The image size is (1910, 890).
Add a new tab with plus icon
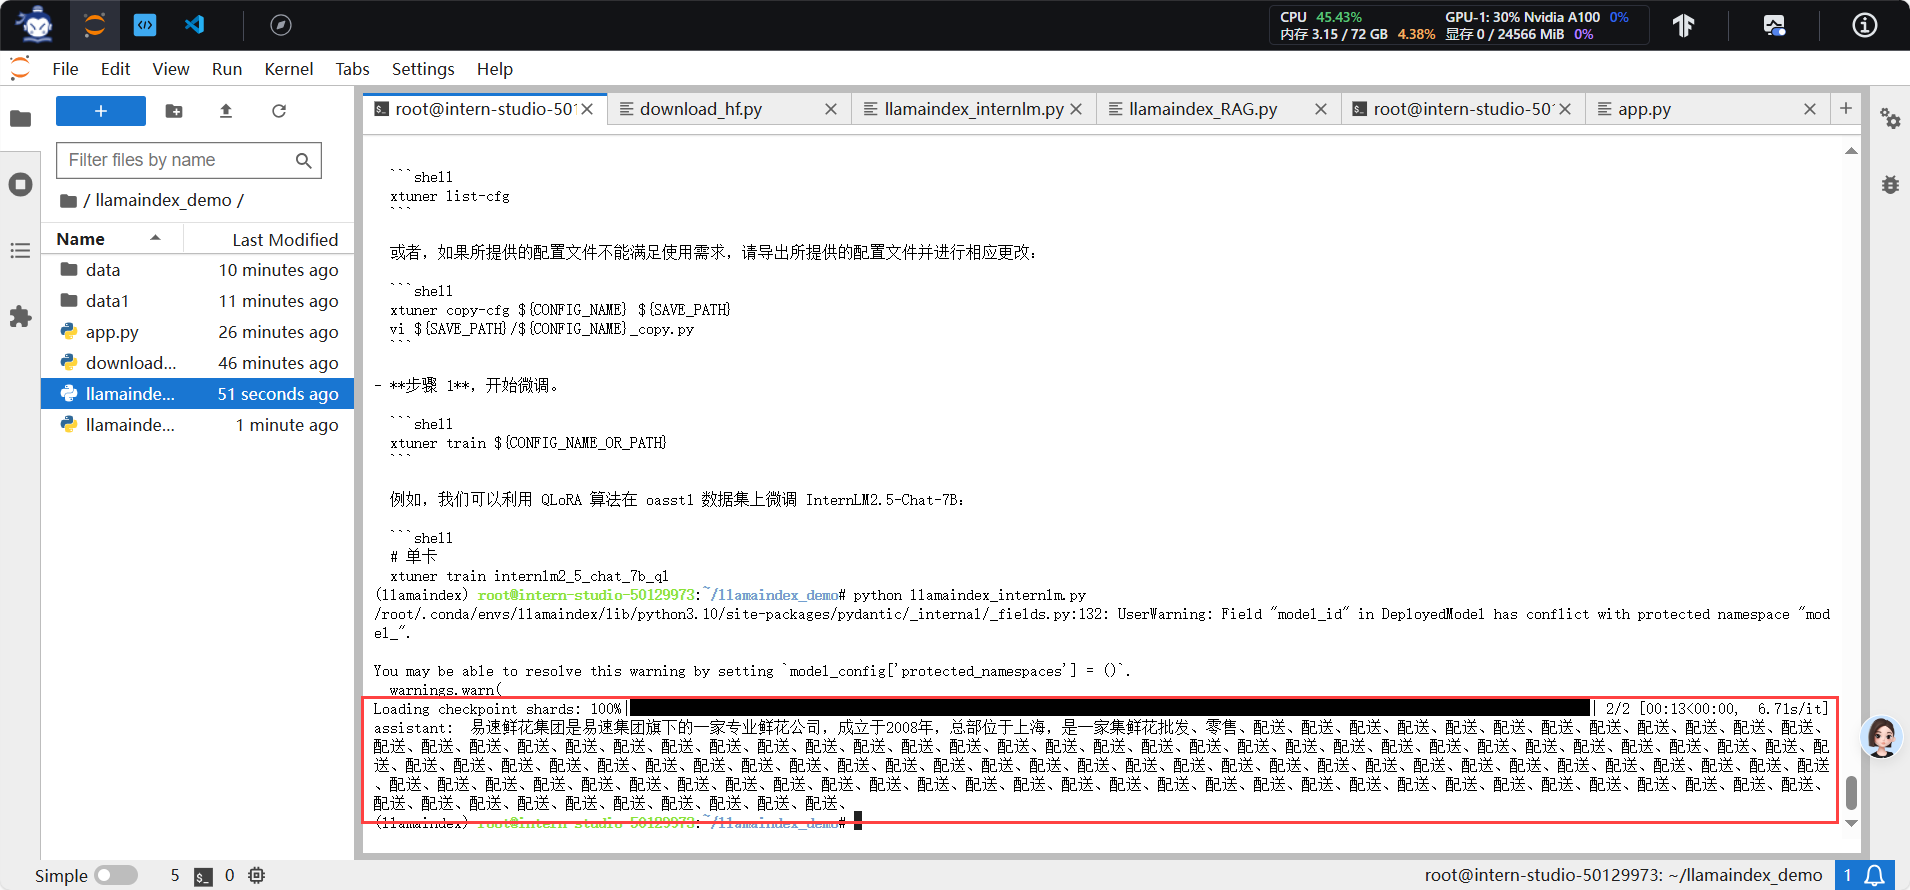pos(1846,108)
